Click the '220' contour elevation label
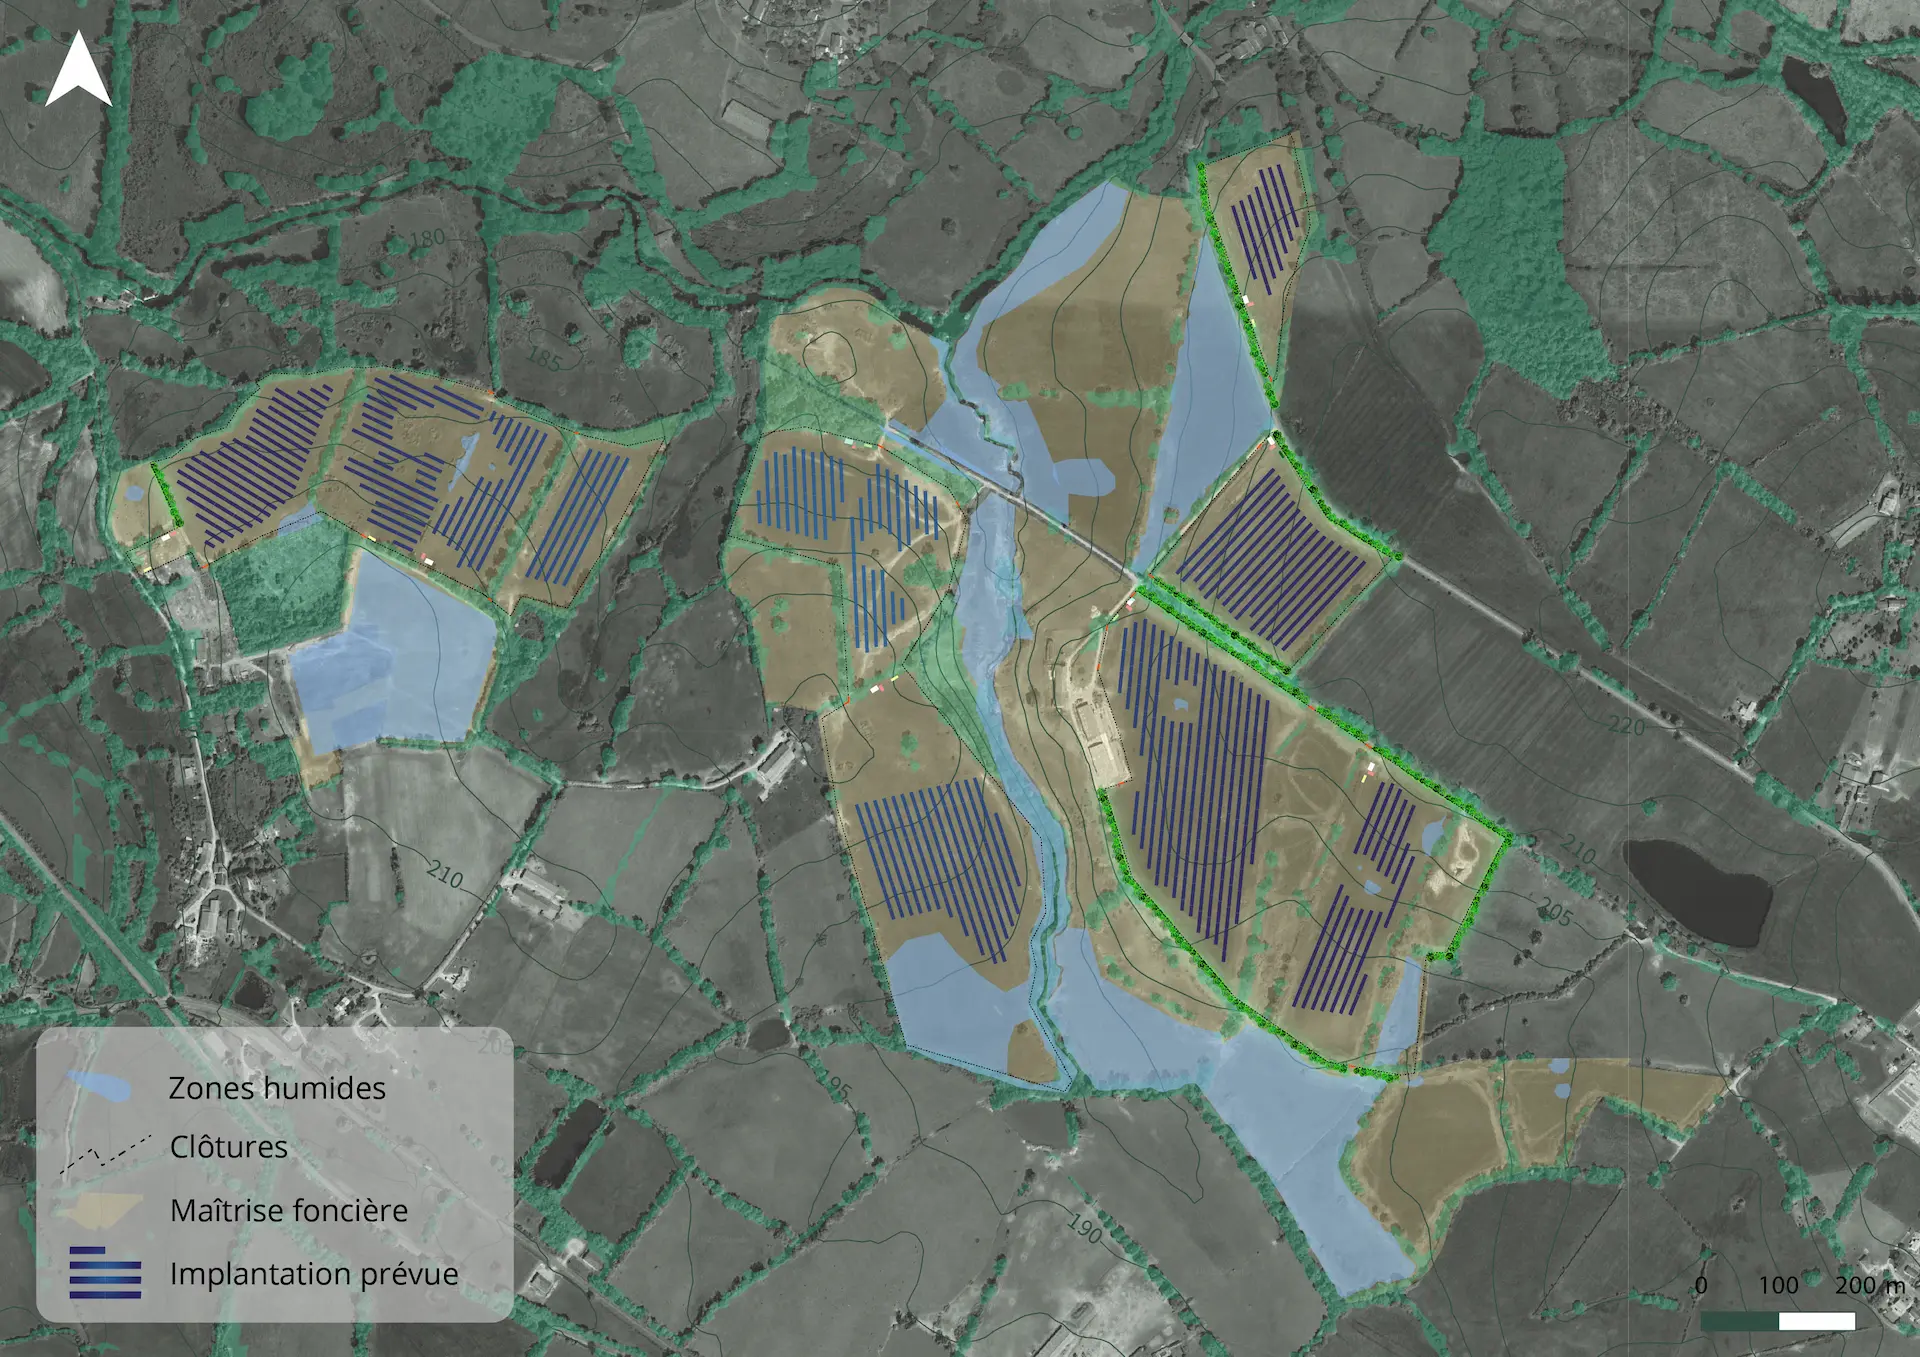Screen dimensions: 1920x1357 (1626, 725)
